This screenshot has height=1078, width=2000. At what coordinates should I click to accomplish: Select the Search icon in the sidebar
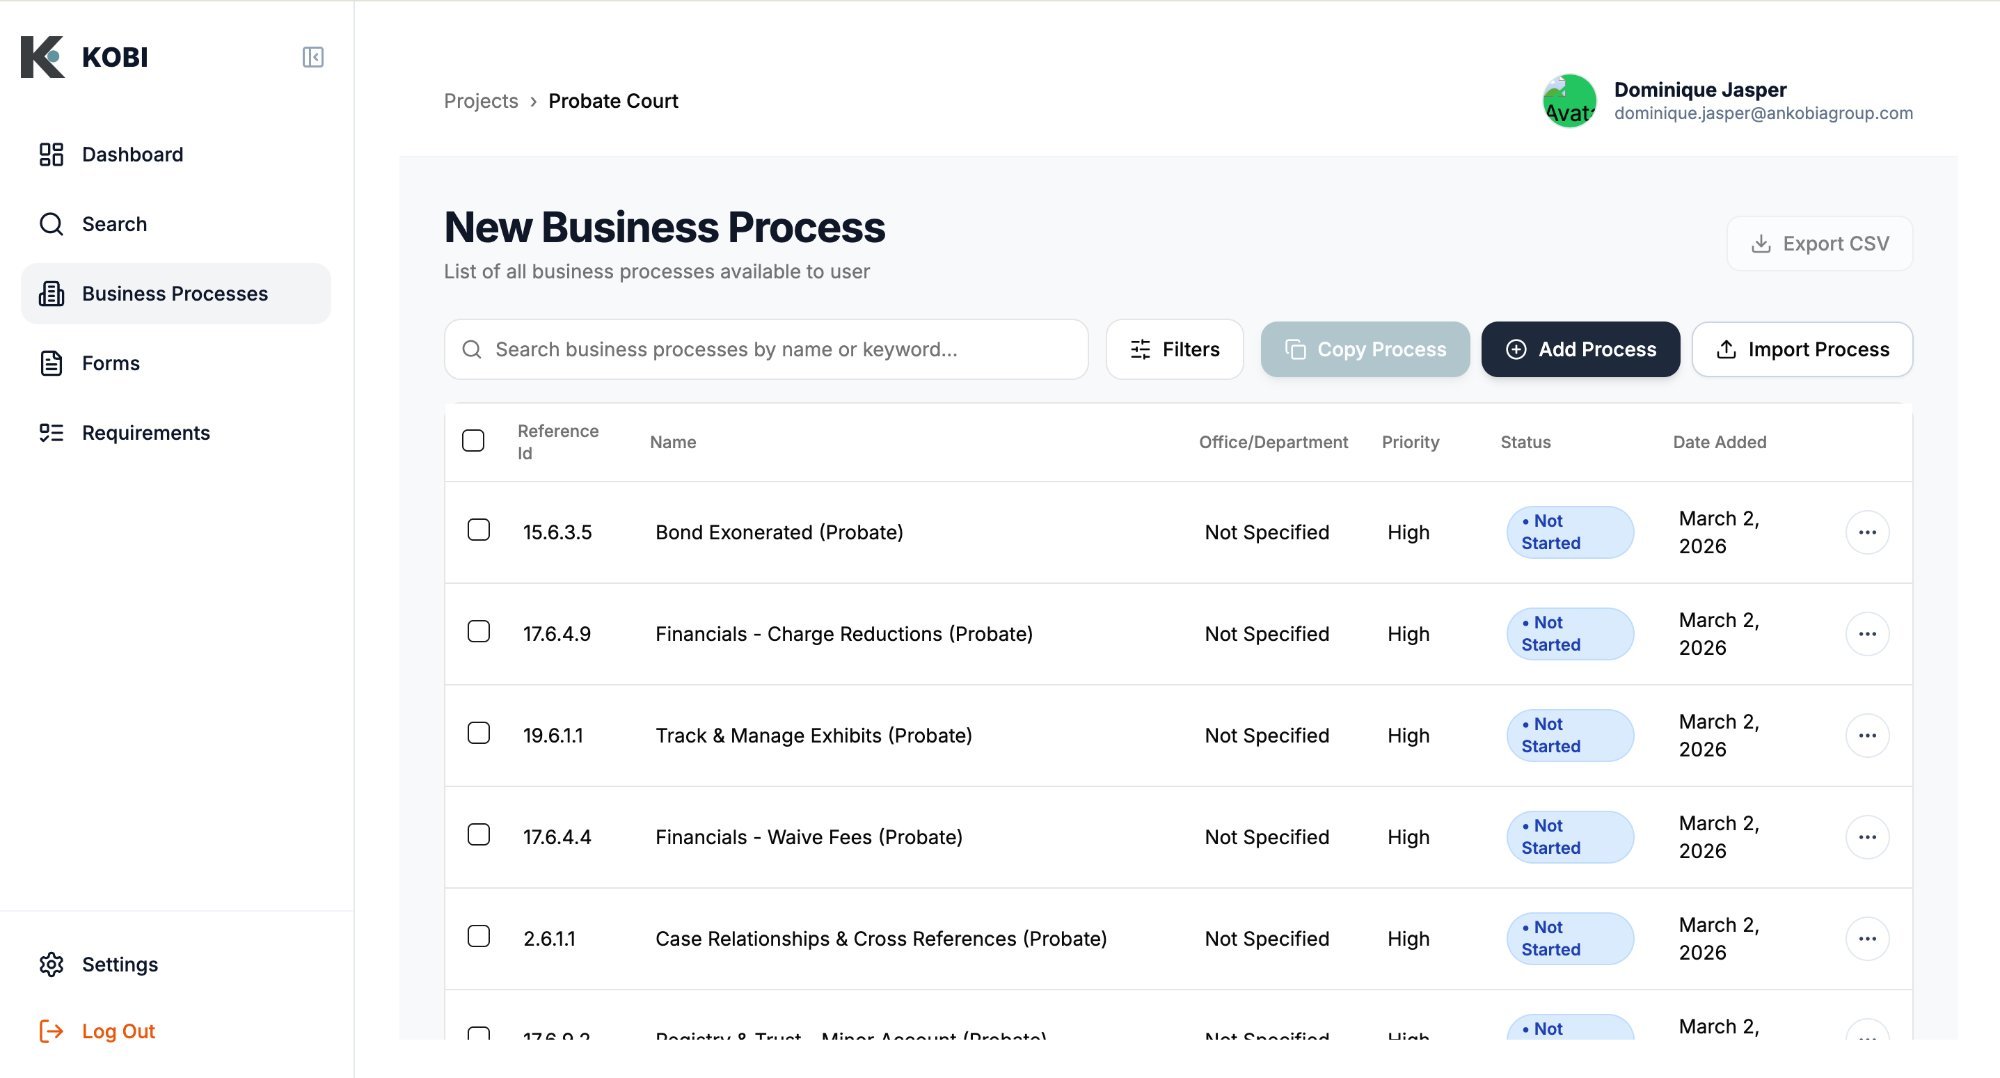pos(51,224)
